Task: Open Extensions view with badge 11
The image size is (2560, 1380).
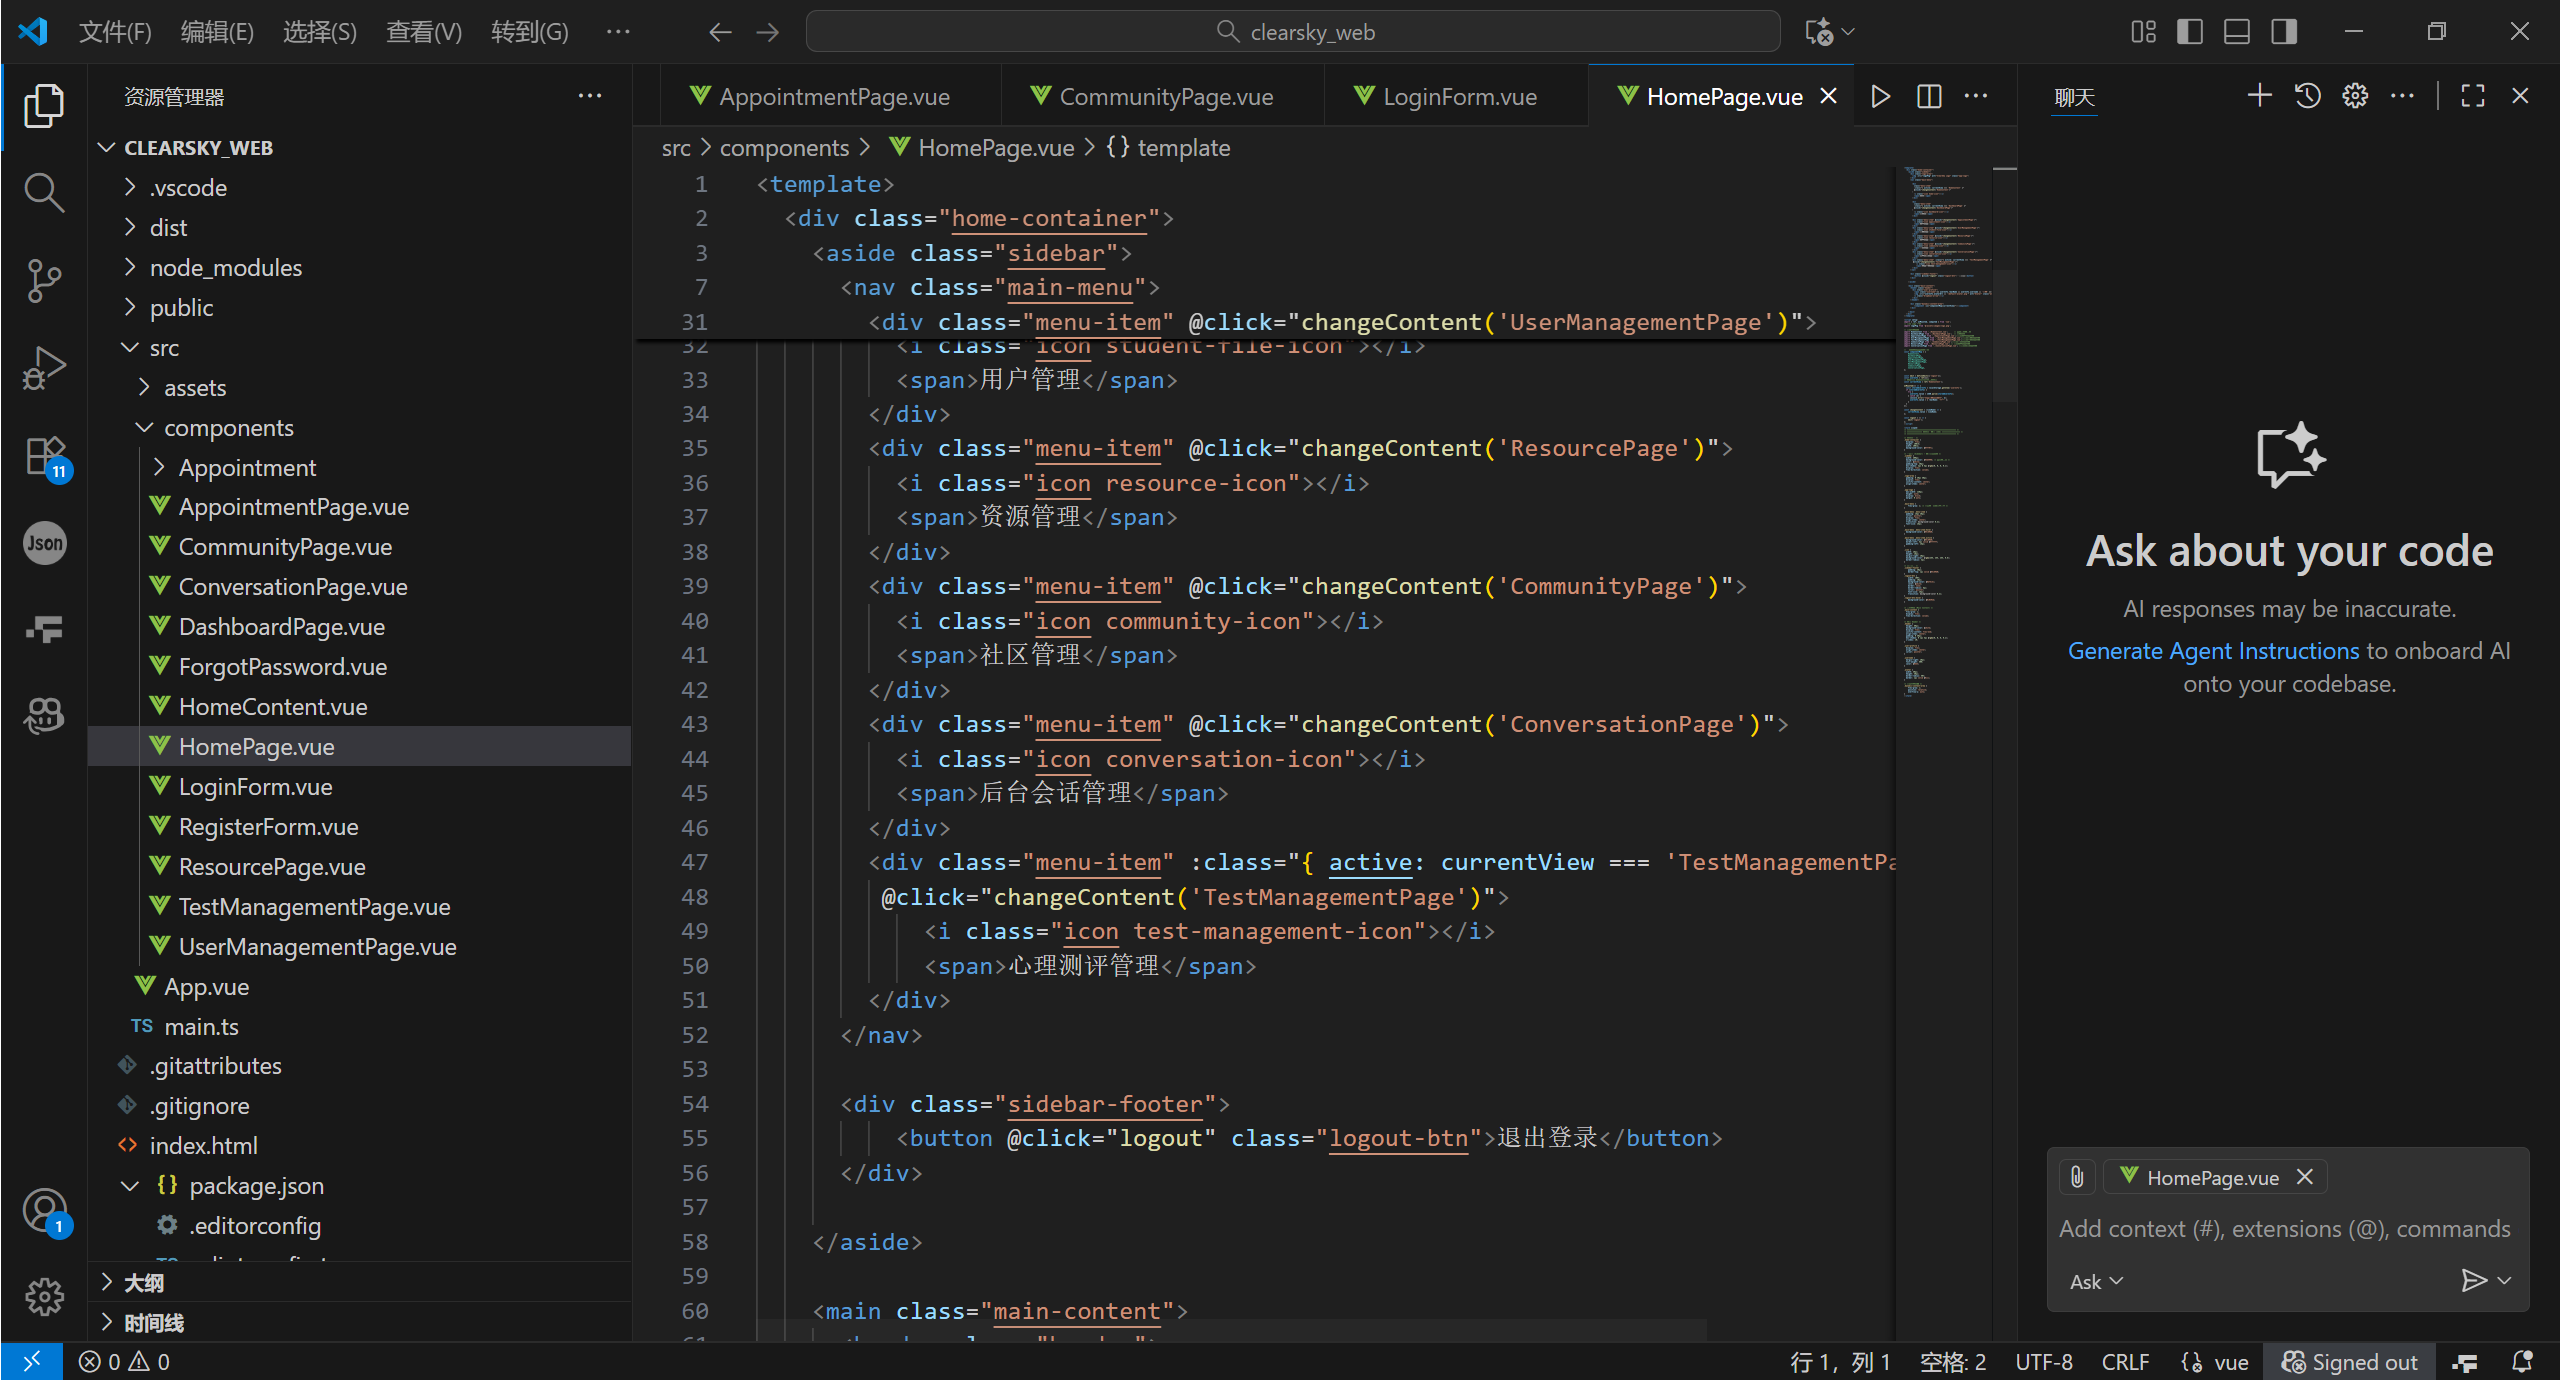Action: click(x=44, y=457)
